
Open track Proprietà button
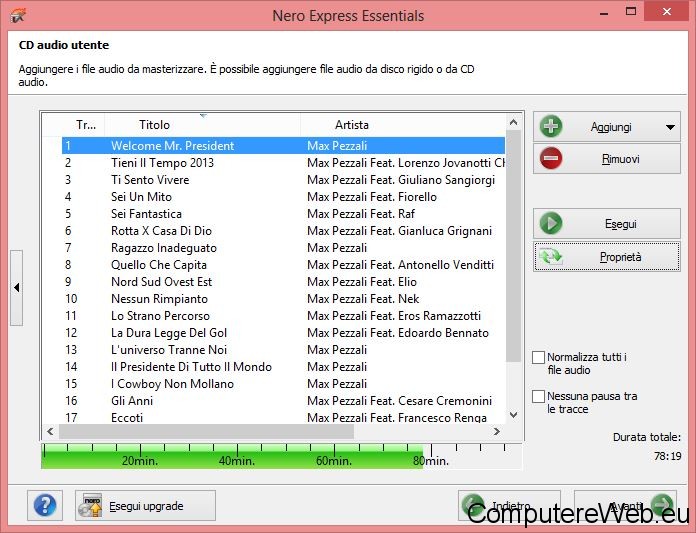coord(607,257)
